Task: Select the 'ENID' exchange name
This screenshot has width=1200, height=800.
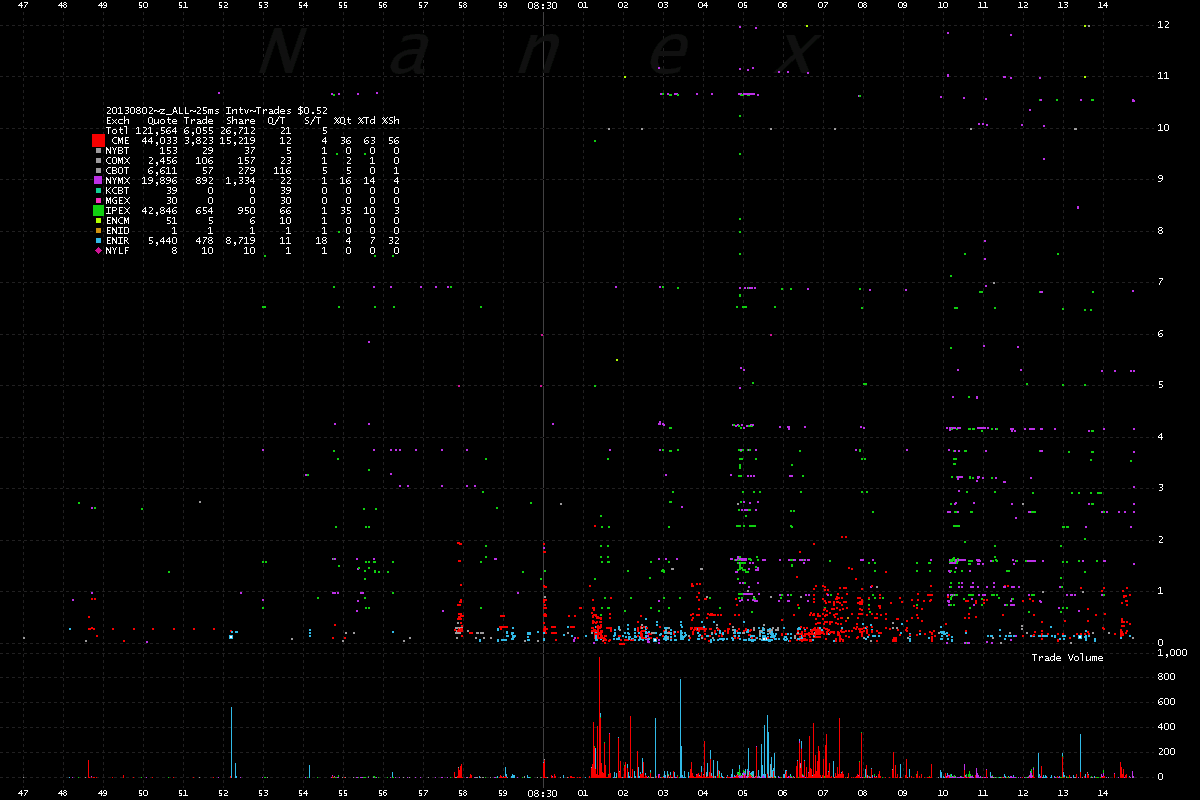Action: click(x=118, y=230)
